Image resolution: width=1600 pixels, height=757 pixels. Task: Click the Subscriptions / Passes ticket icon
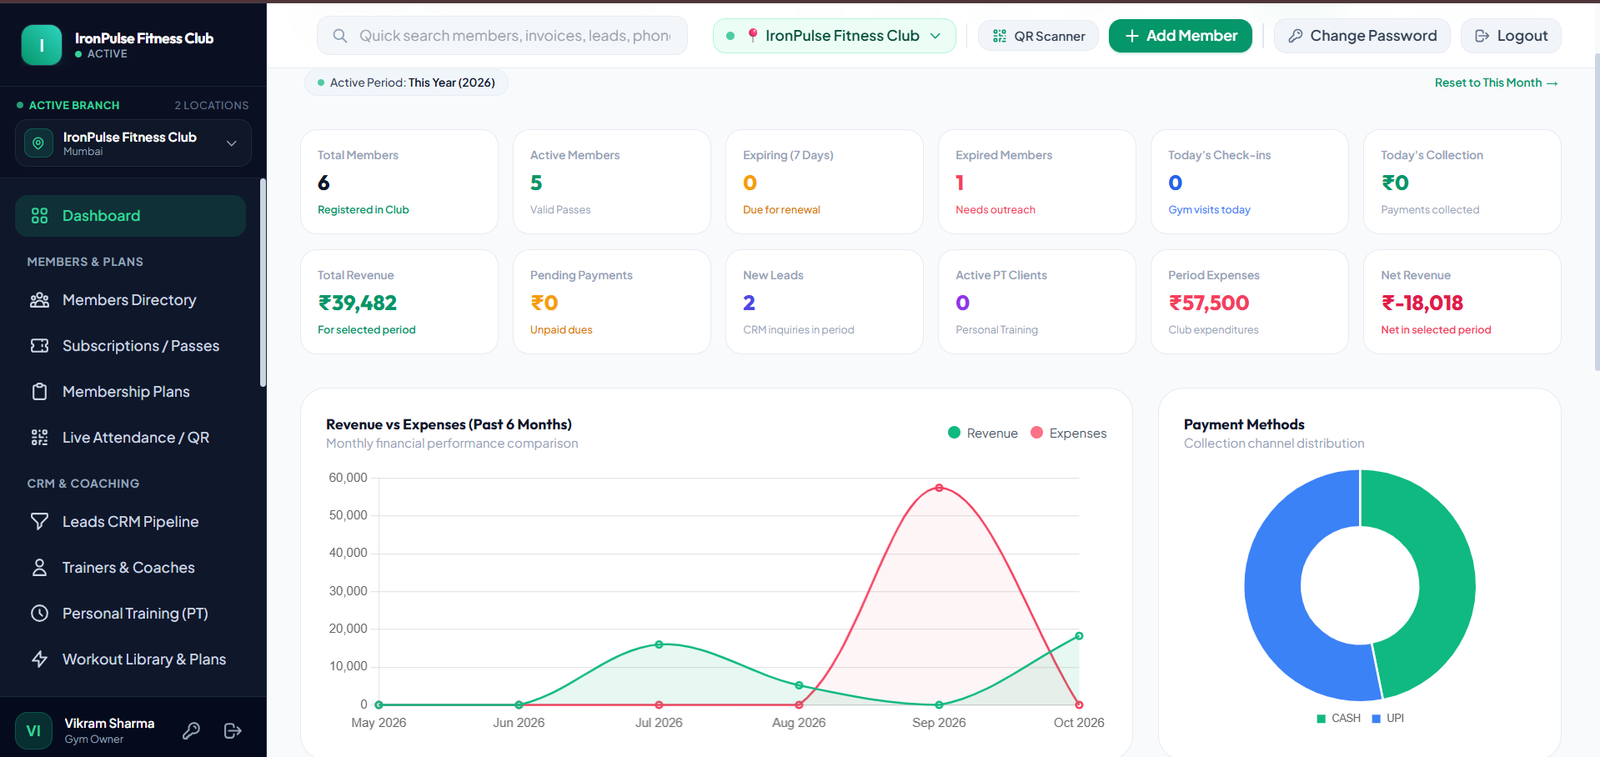(x=40, y=346)
